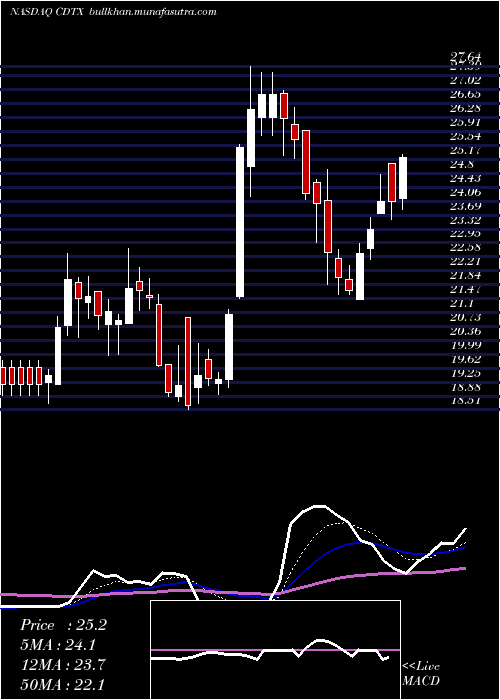Click the Price : 25.2 readout
500x700 pixels.
63,625
